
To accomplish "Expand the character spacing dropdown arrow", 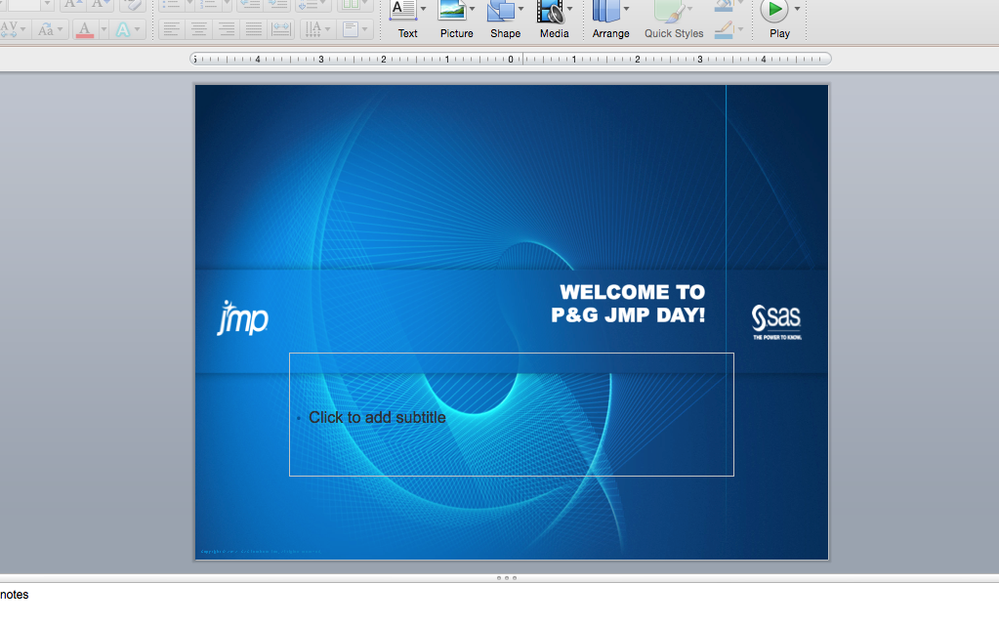I will coord(23,29).
